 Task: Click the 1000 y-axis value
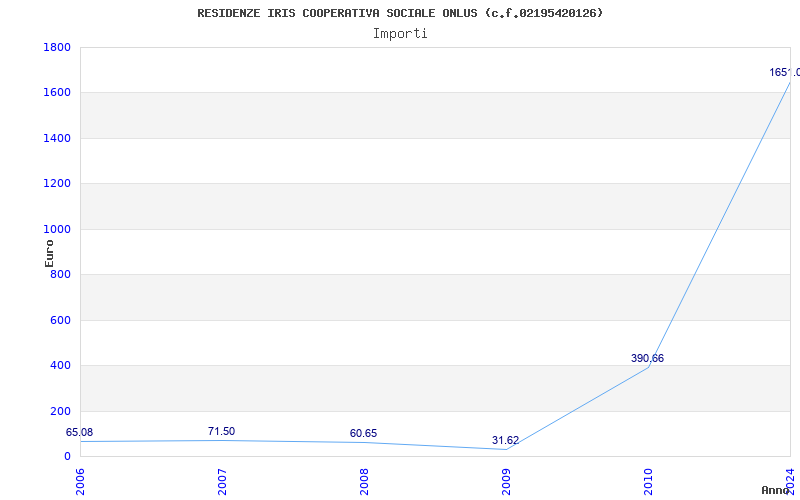57,230
